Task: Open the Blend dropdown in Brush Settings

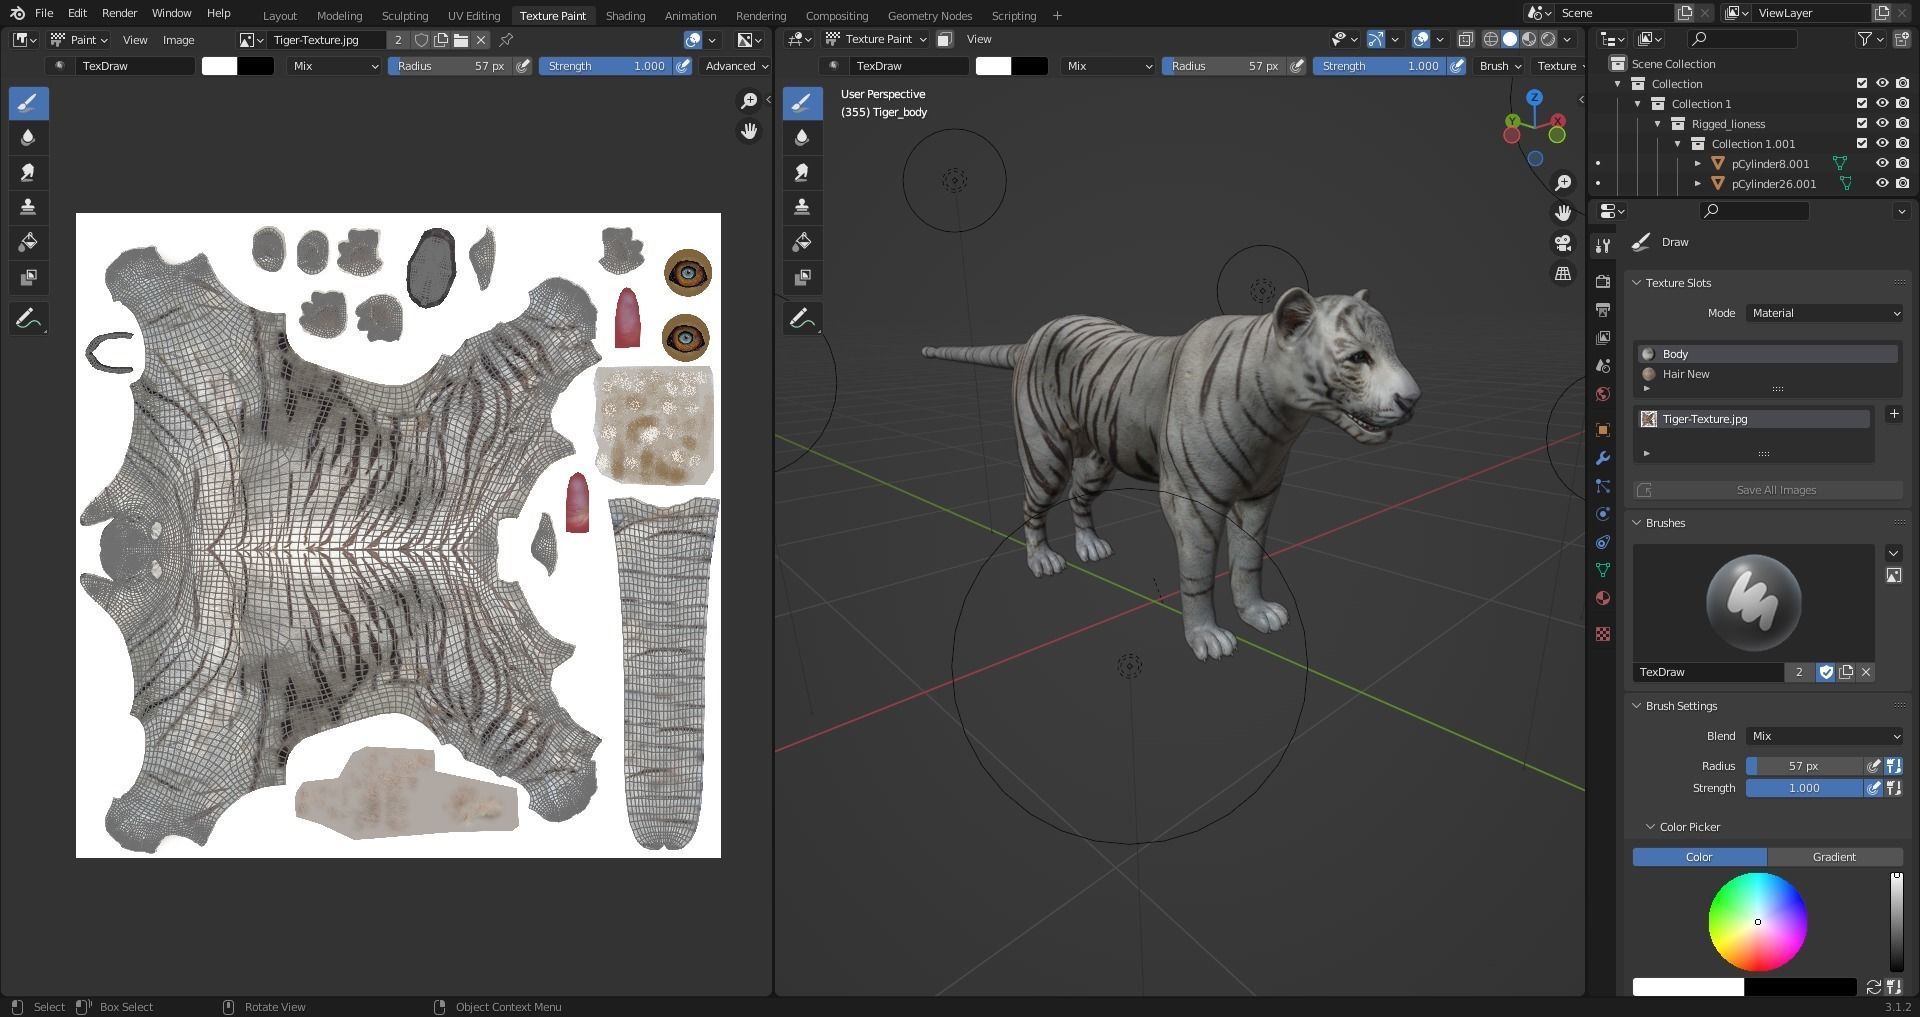Action: (1824, 736)
